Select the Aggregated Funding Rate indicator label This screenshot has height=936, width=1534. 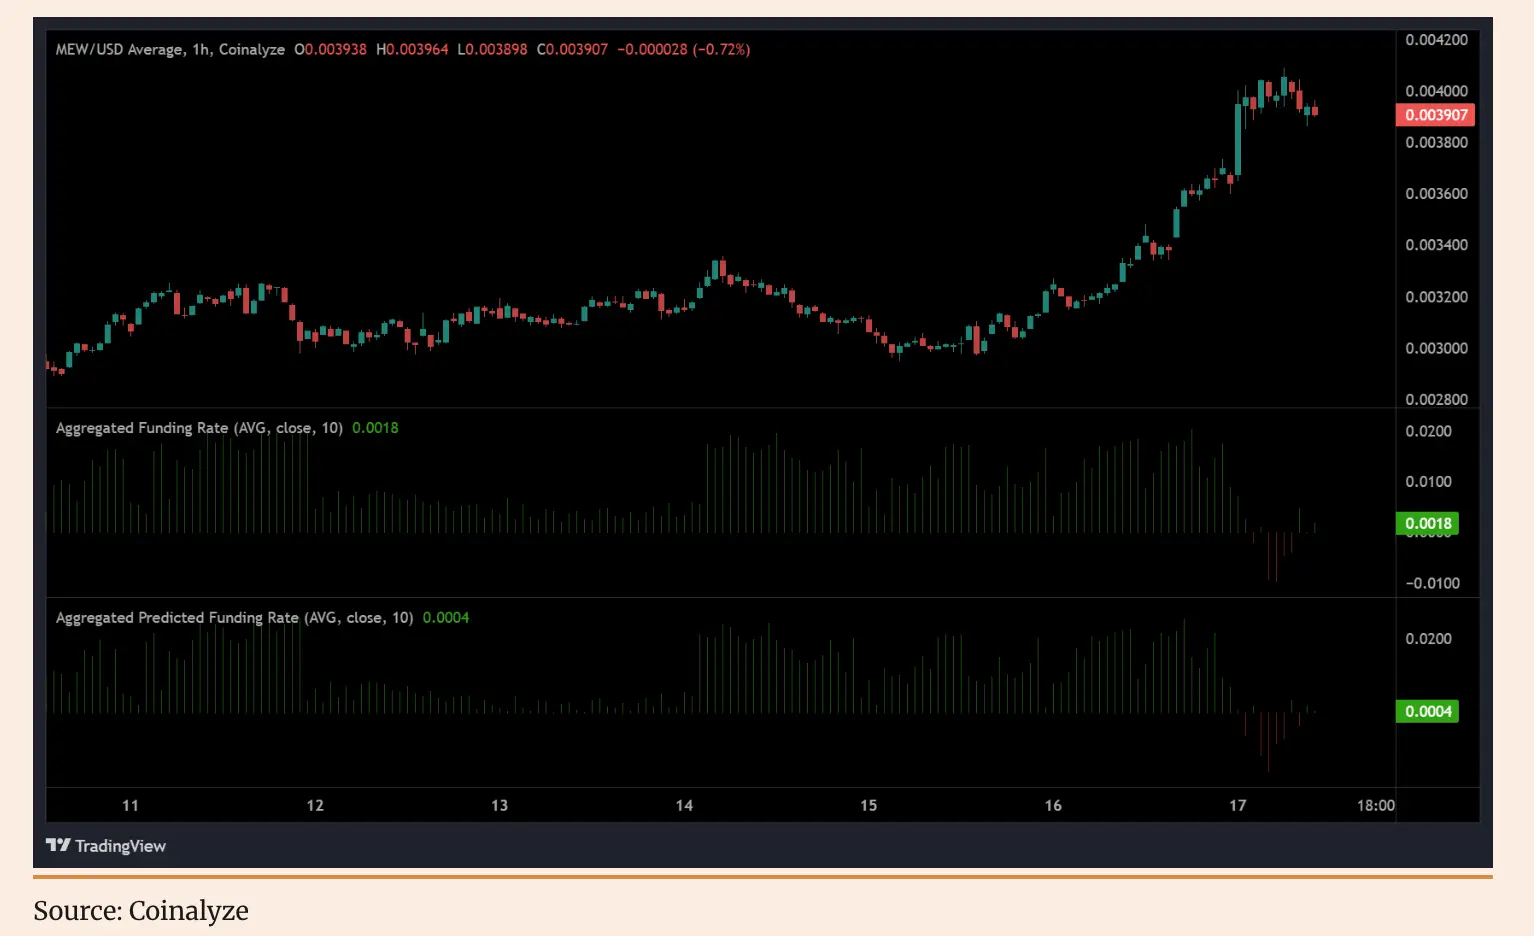(x=199, y=428)
